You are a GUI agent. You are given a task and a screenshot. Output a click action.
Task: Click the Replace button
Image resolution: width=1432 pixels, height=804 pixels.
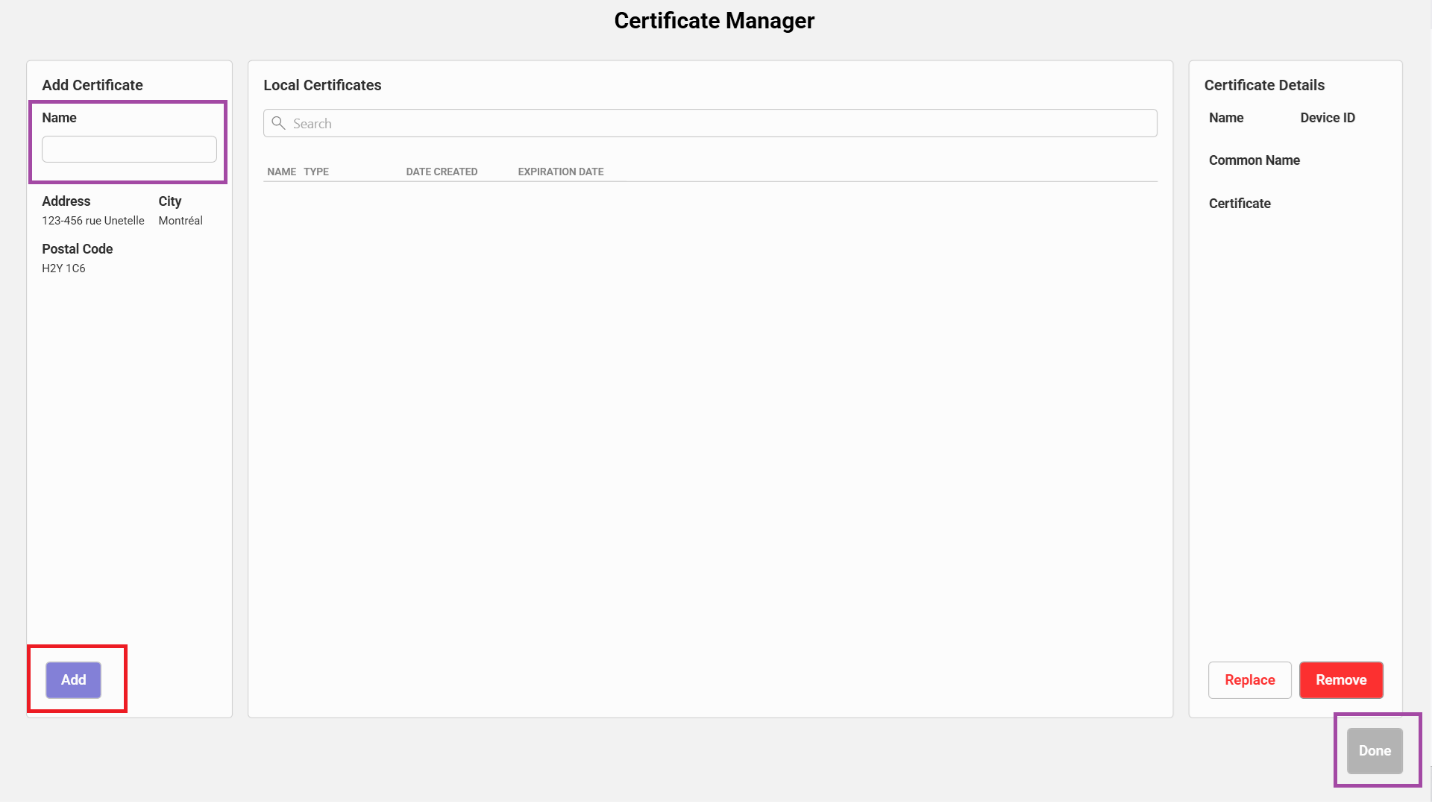pos(1250,680)
